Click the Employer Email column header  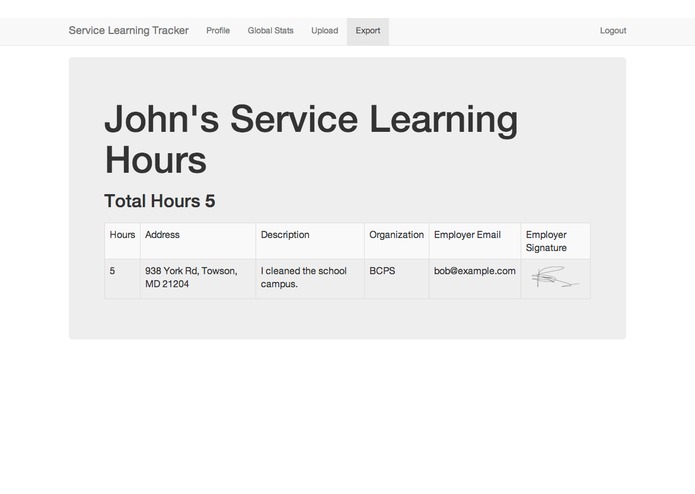point(475,241)
